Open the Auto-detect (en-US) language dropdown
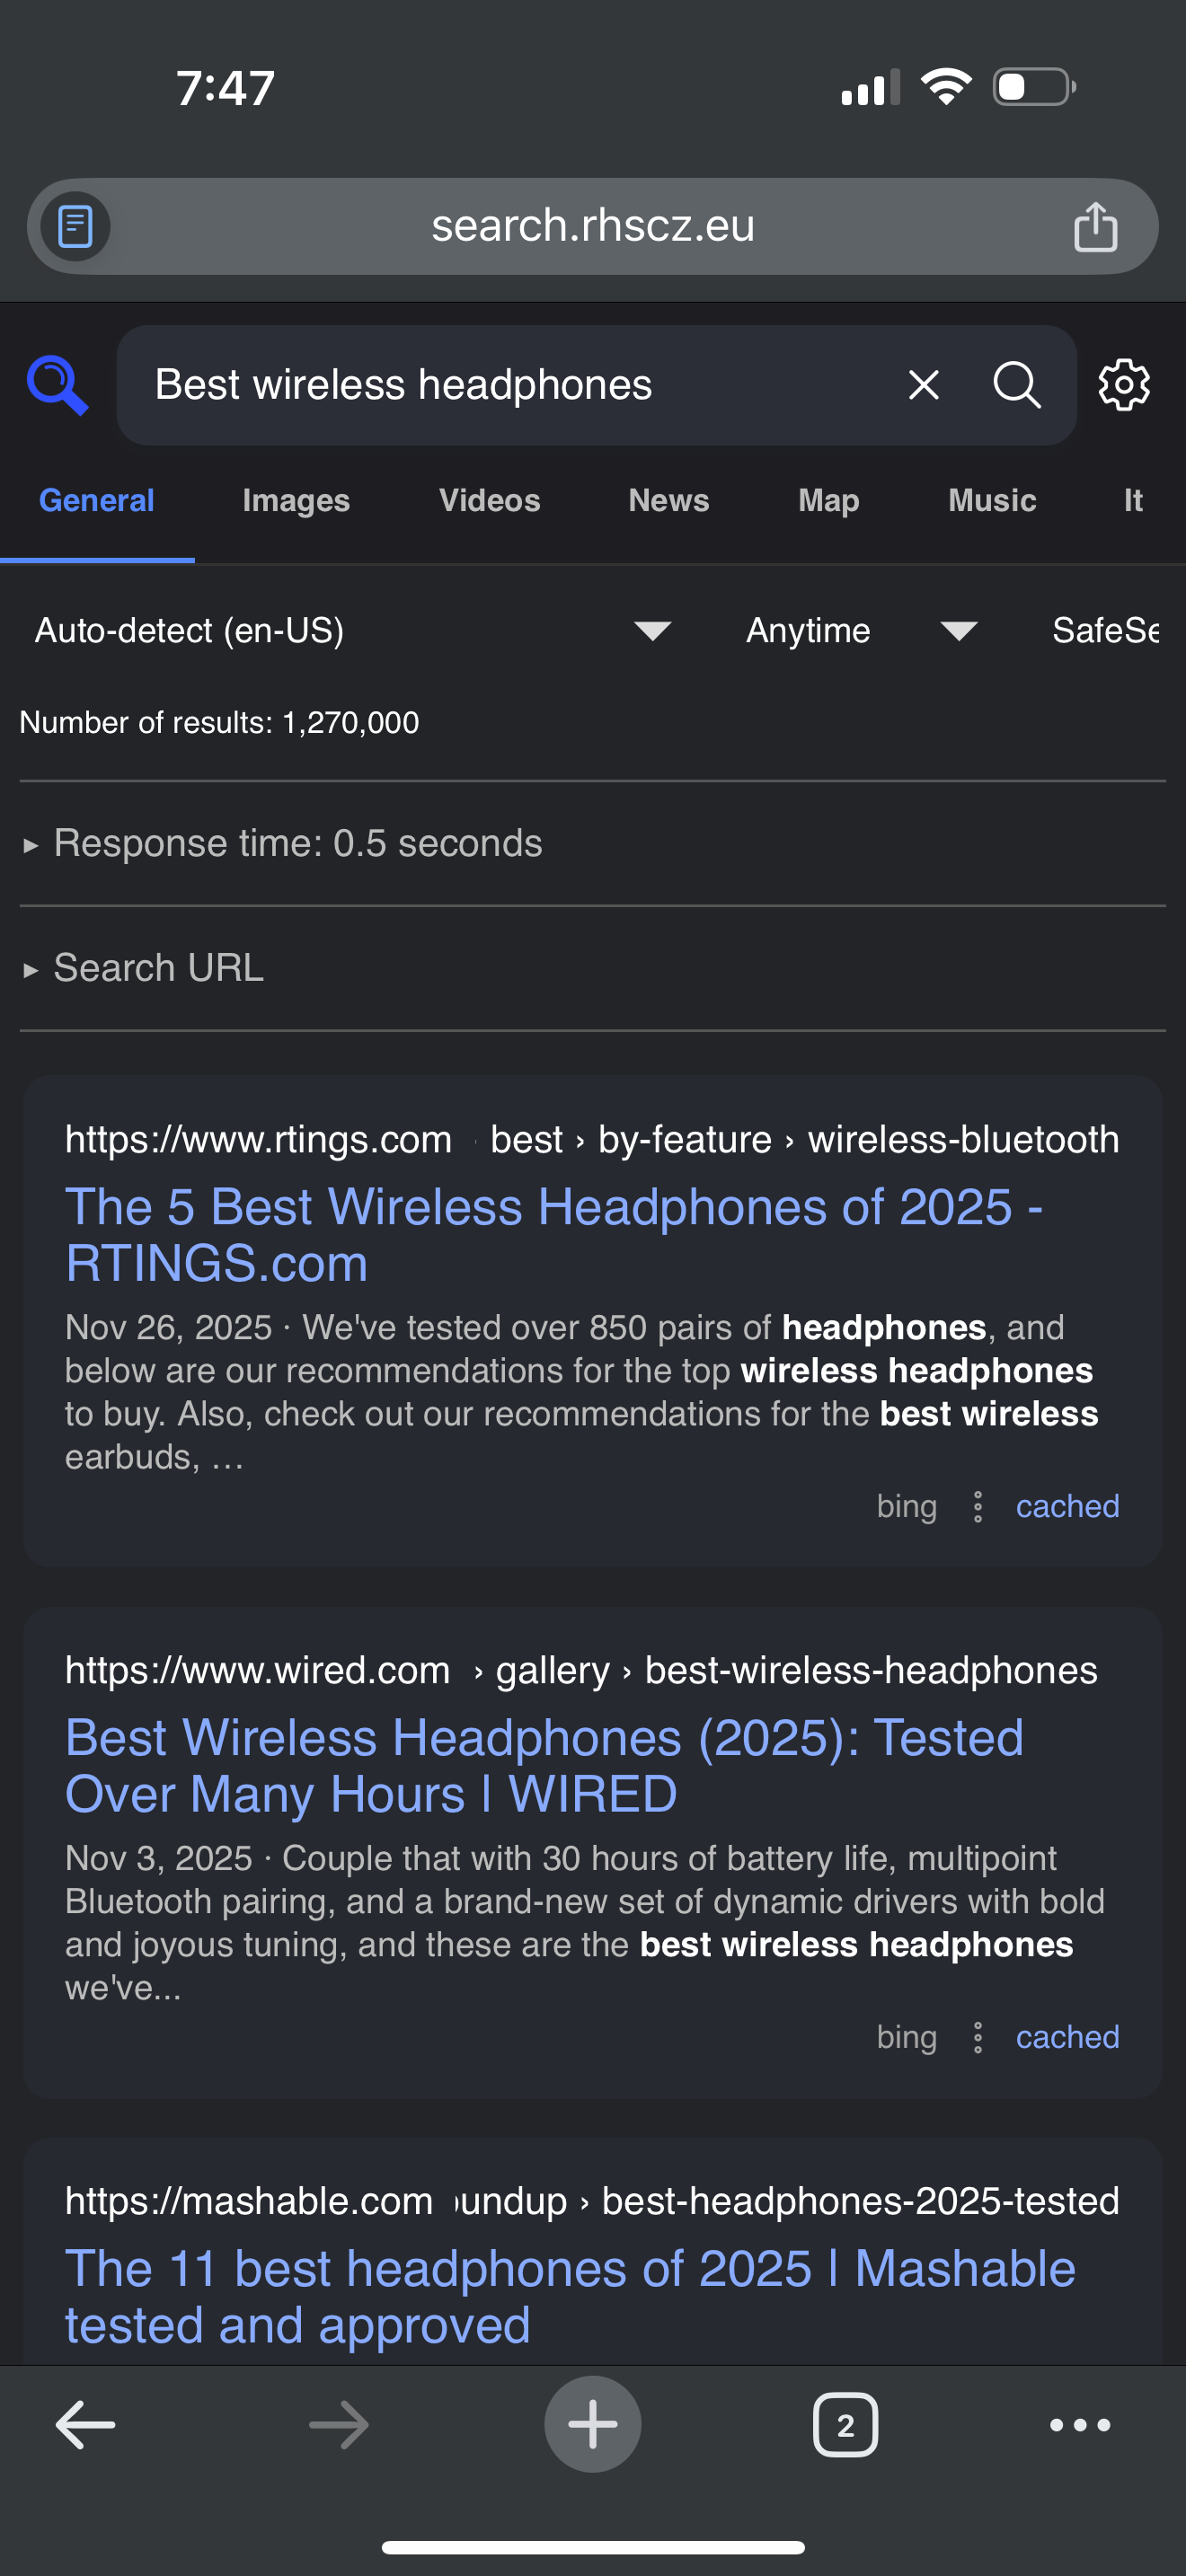This screenshot has width=1186, height=2576. click(352, 631)
